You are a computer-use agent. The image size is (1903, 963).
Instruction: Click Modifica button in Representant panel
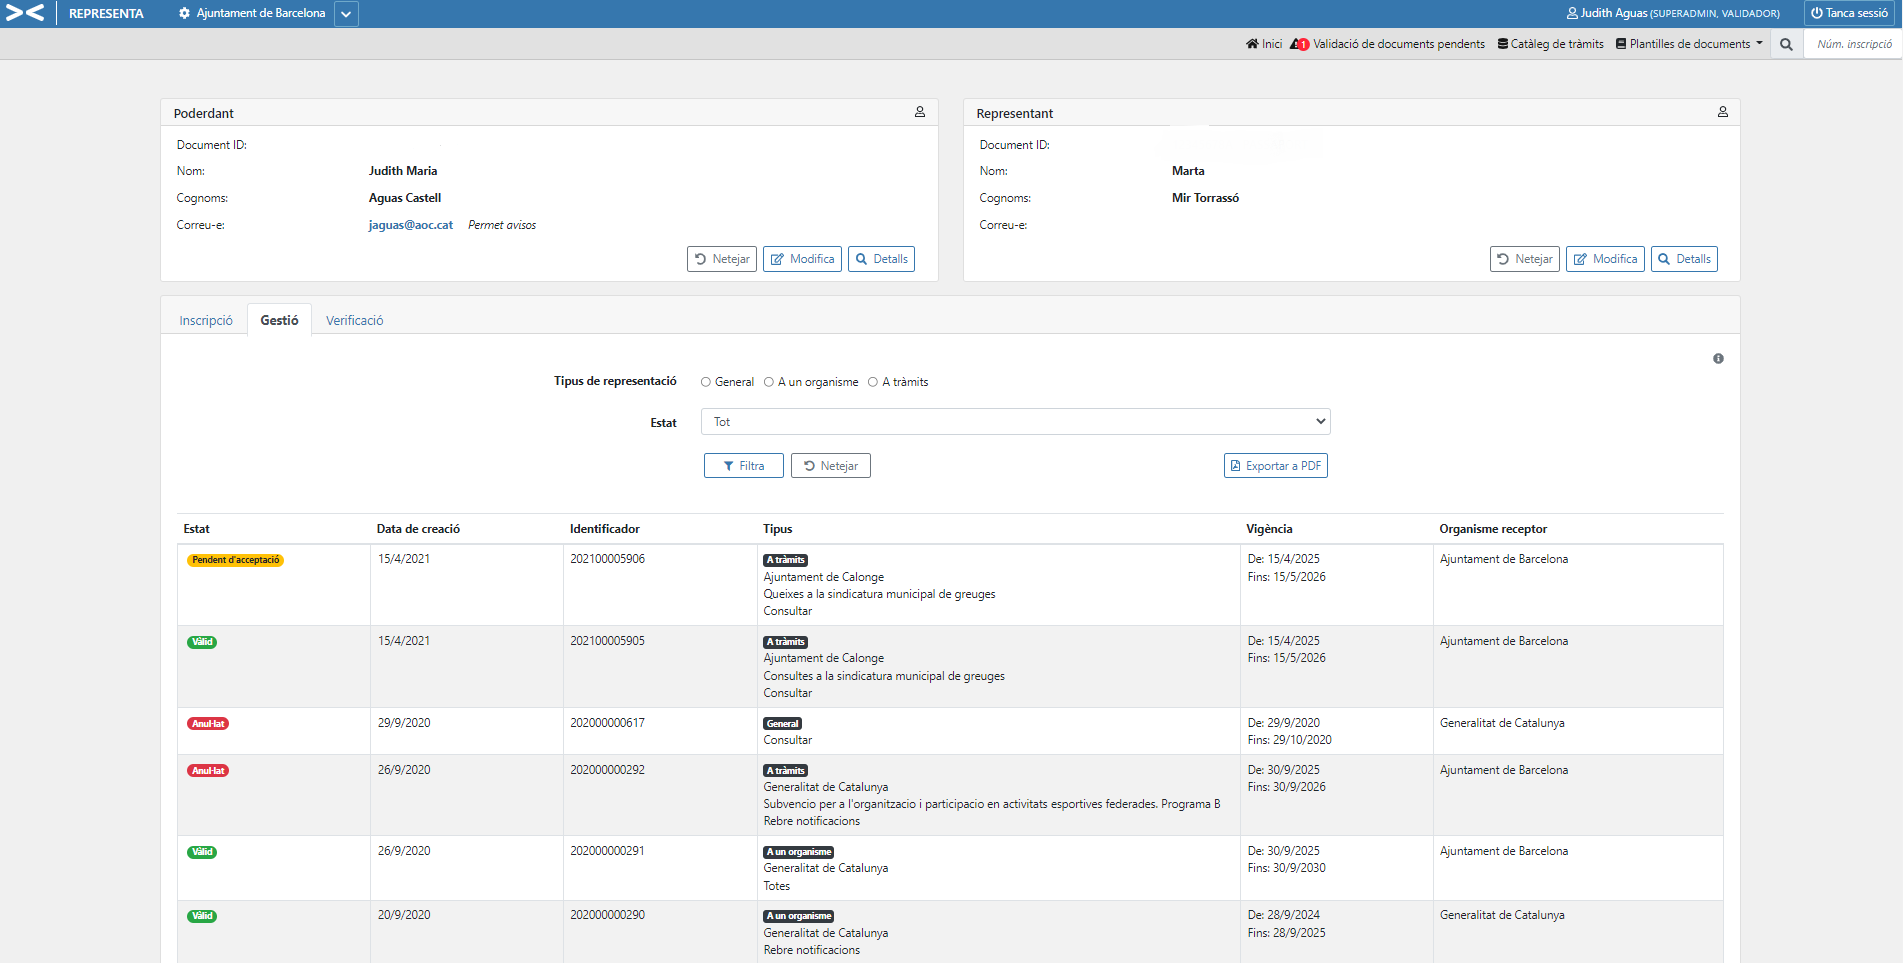click(1605, 259)
